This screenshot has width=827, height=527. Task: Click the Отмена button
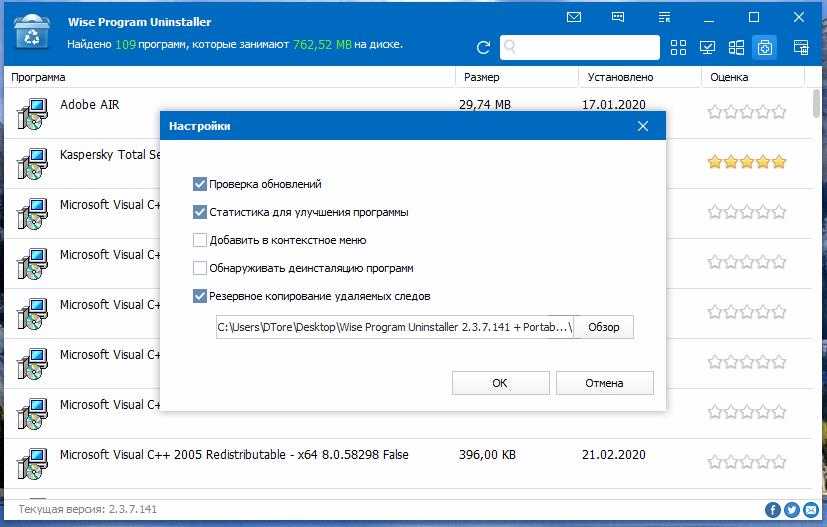coord(604,383)
